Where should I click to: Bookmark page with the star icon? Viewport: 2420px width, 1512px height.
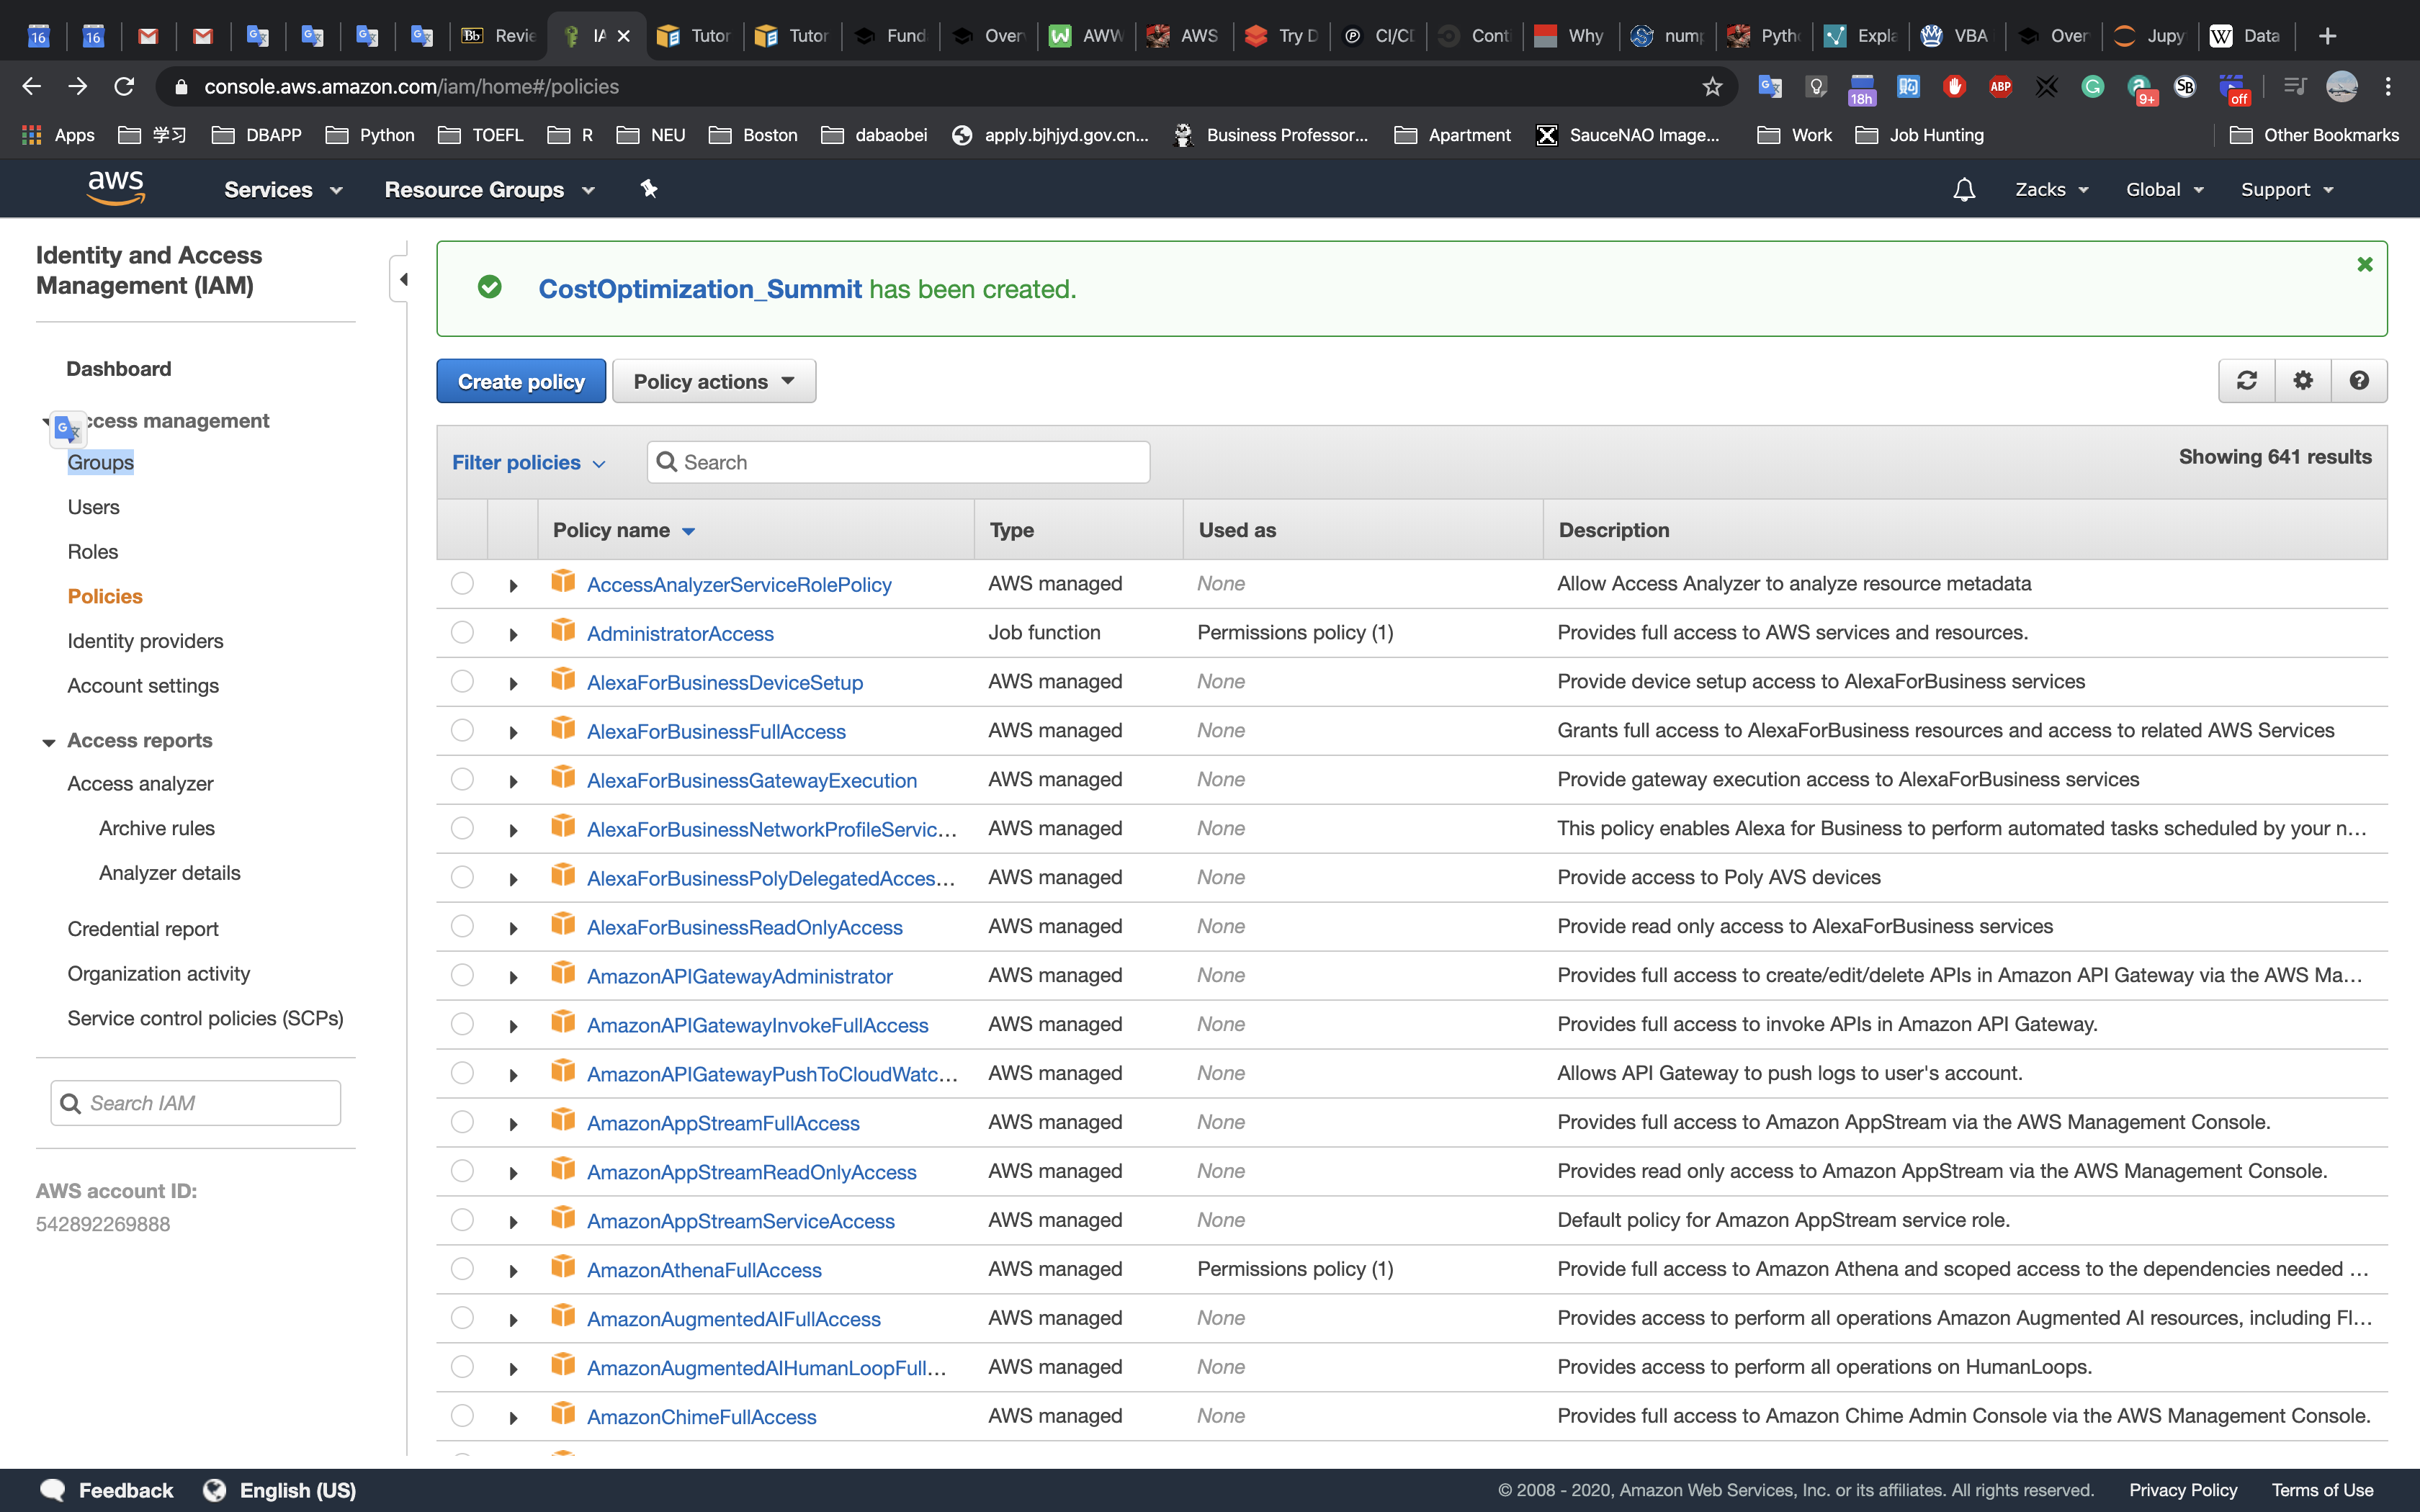click(1712, 87)
